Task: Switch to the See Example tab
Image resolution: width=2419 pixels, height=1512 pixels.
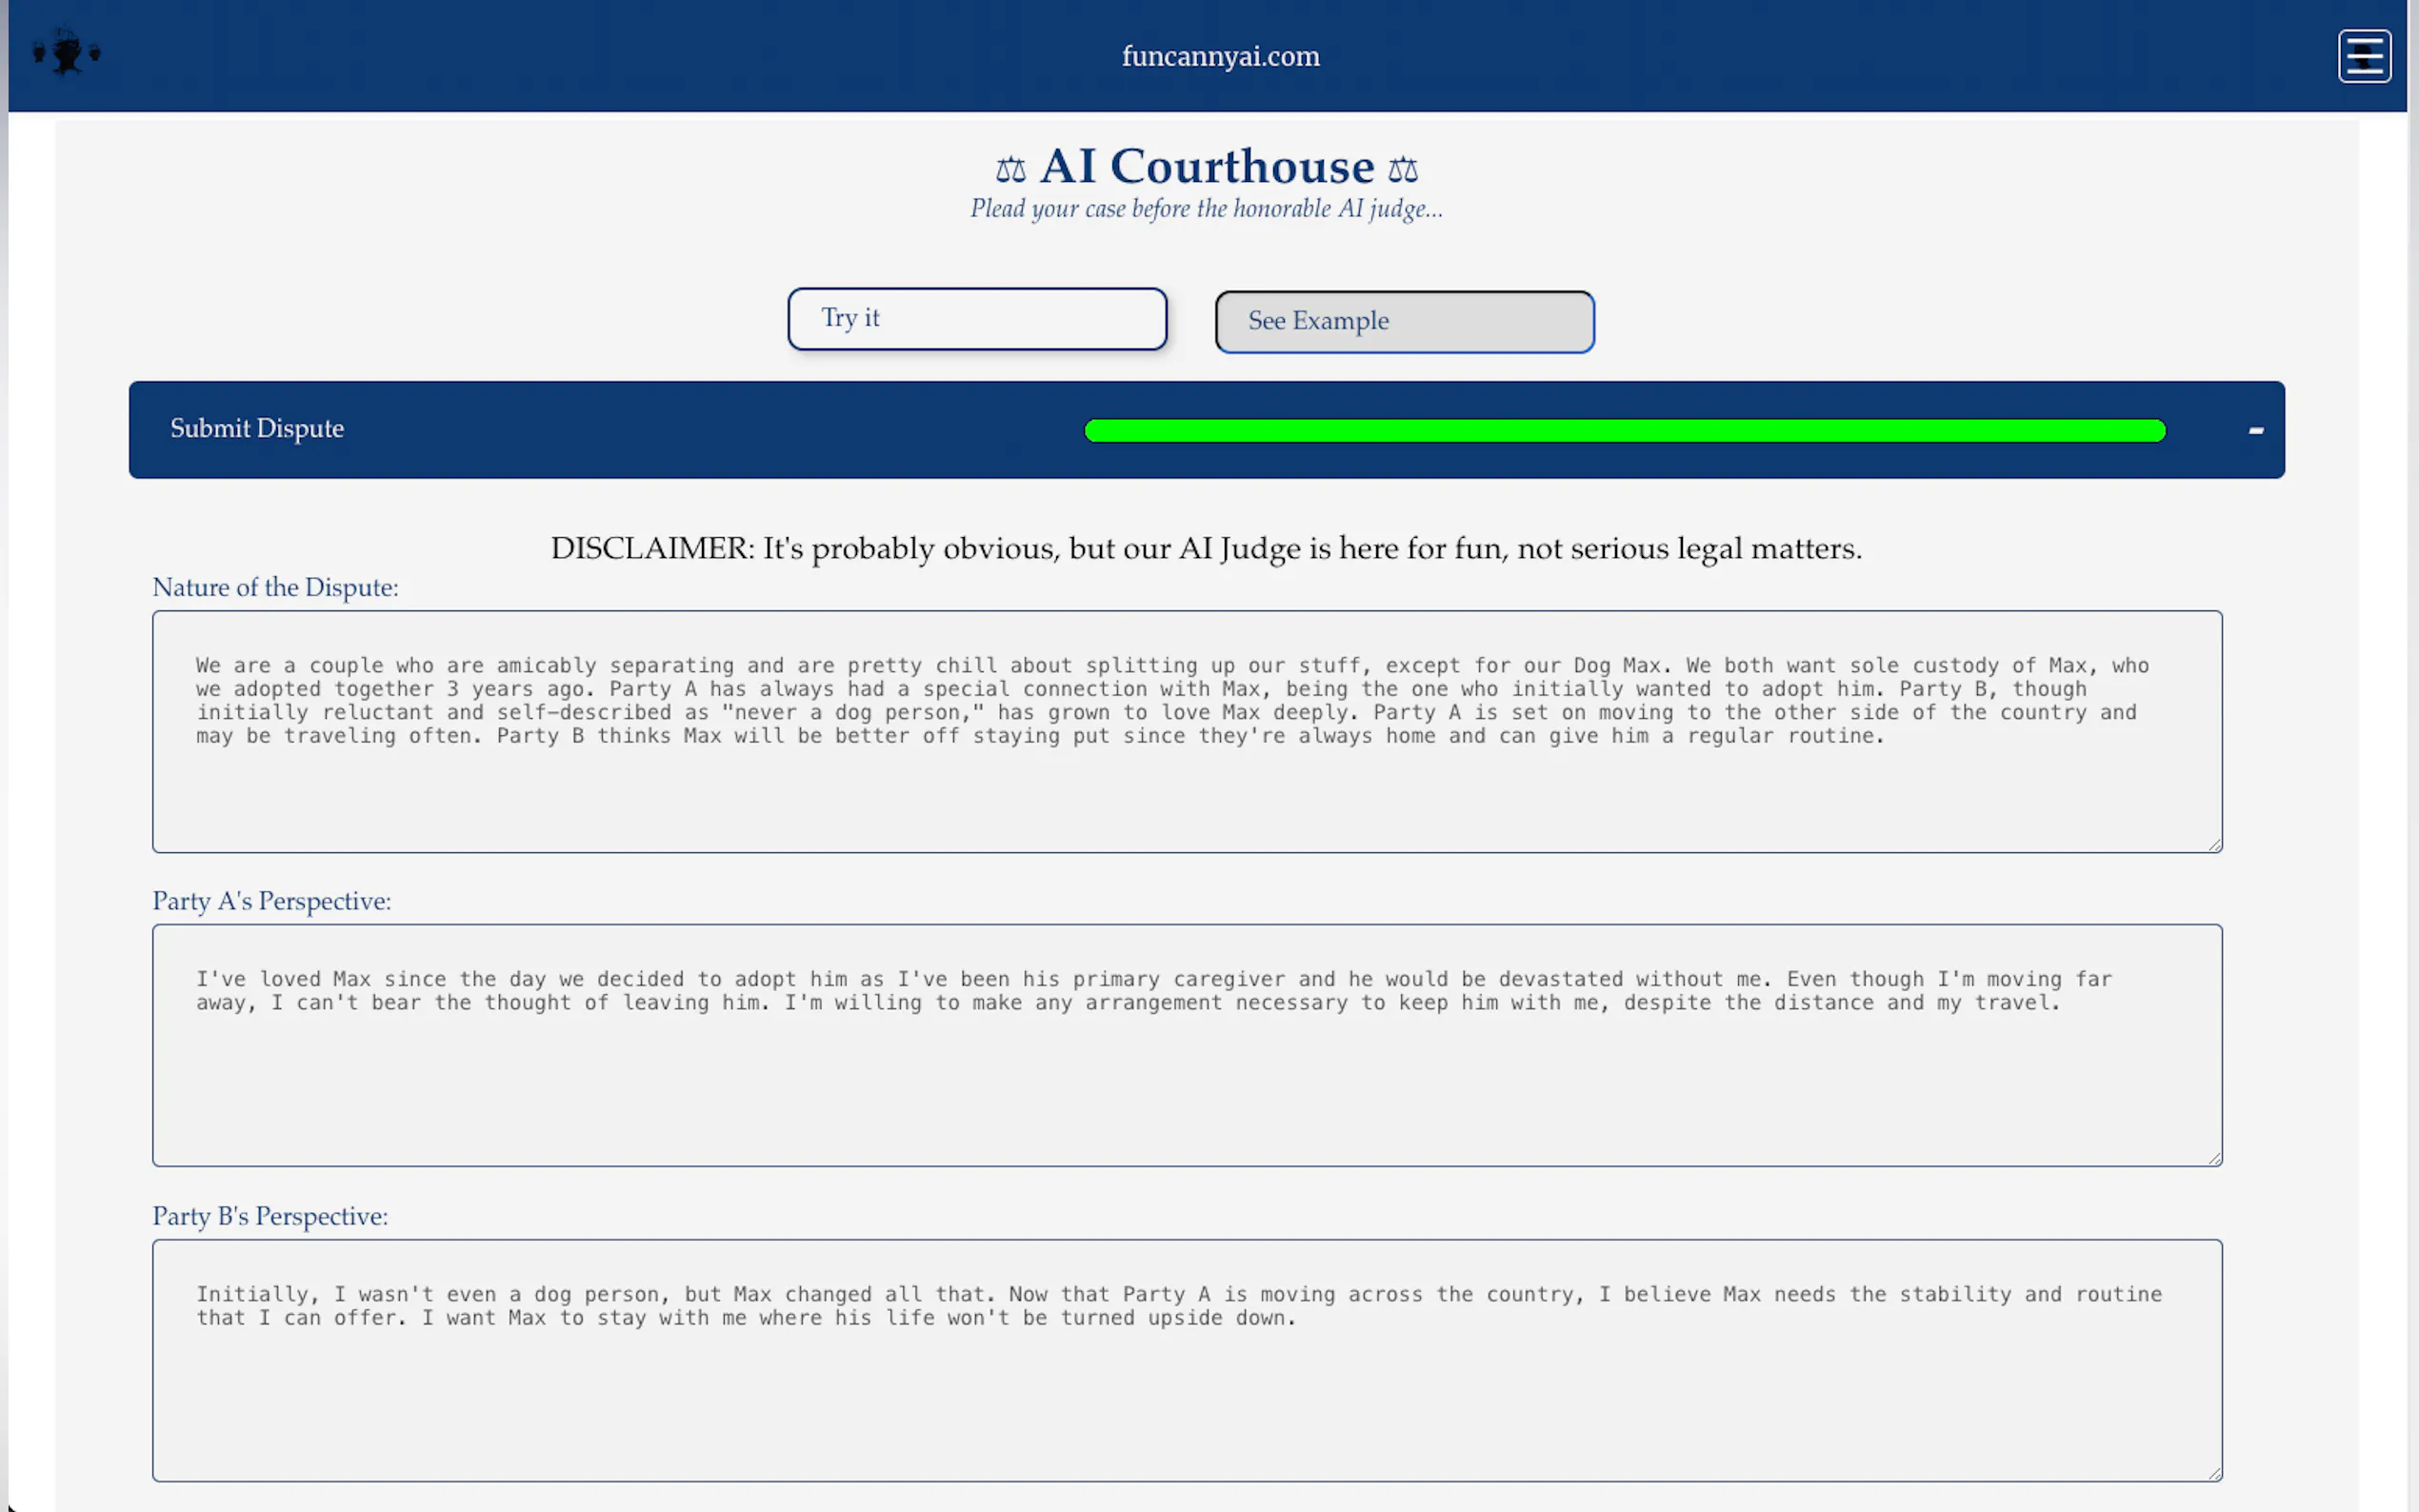Action: (x=1403, y=322)
